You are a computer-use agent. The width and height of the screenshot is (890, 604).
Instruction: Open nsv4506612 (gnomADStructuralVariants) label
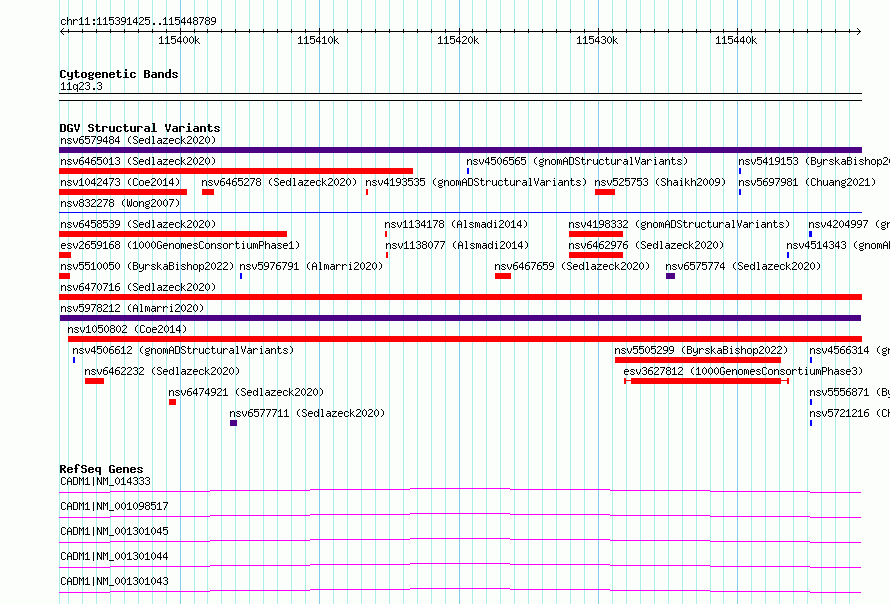pos(183,350)
